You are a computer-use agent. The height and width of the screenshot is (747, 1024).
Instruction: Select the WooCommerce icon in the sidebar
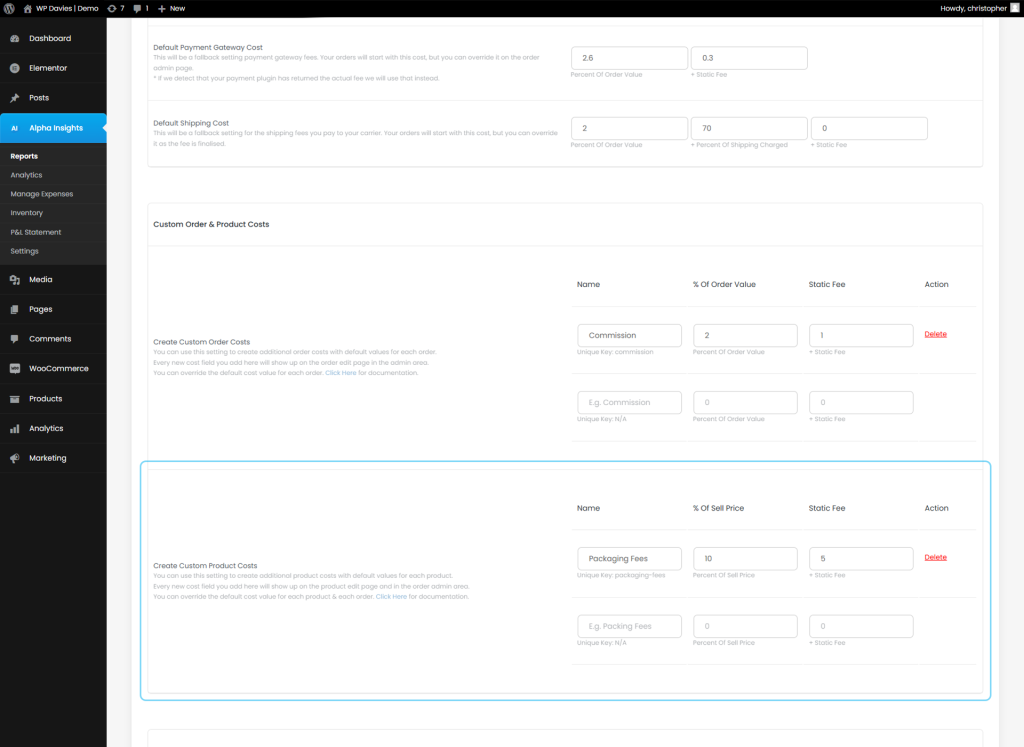point(14,368)
